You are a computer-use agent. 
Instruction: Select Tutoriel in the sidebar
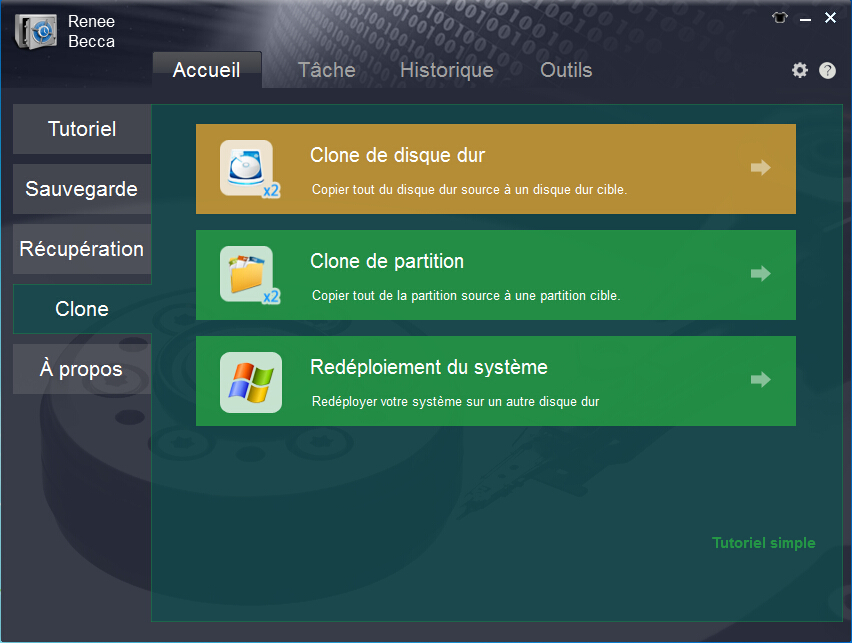pos(82,129)
